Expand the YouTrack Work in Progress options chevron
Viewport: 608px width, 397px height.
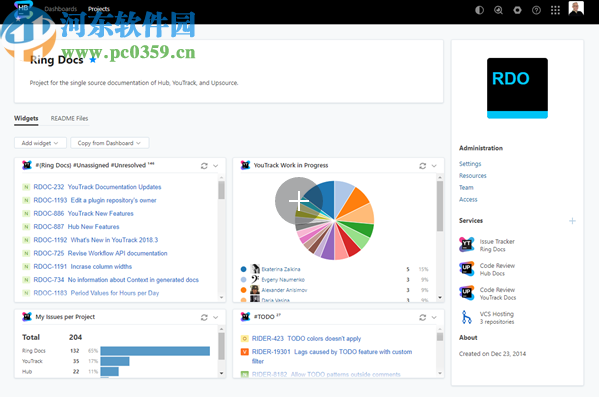[x=434, y=166]
